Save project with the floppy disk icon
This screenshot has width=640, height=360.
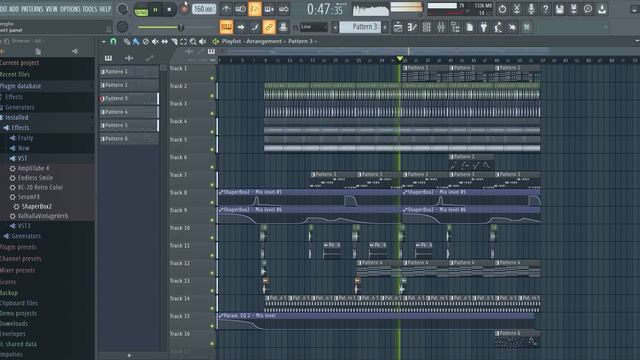point(560,9)
